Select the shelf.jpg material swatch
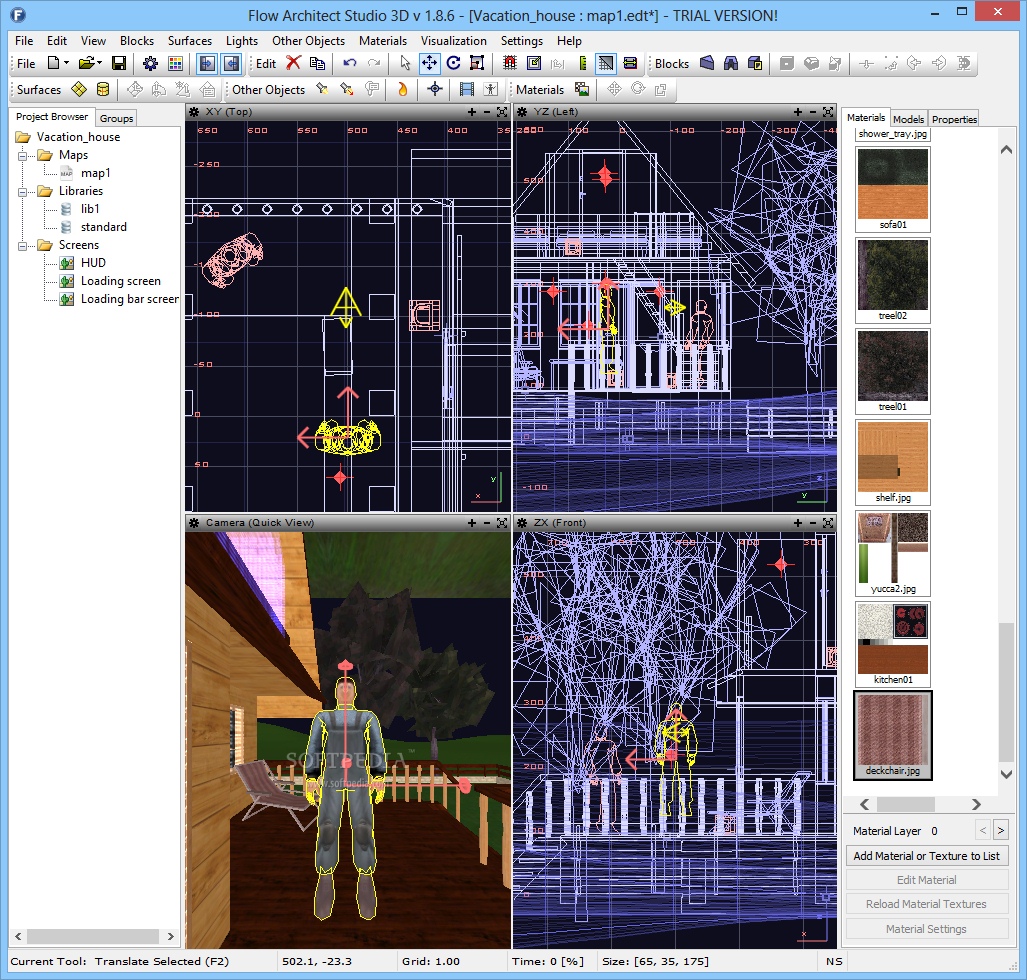 tap(893, 462)
